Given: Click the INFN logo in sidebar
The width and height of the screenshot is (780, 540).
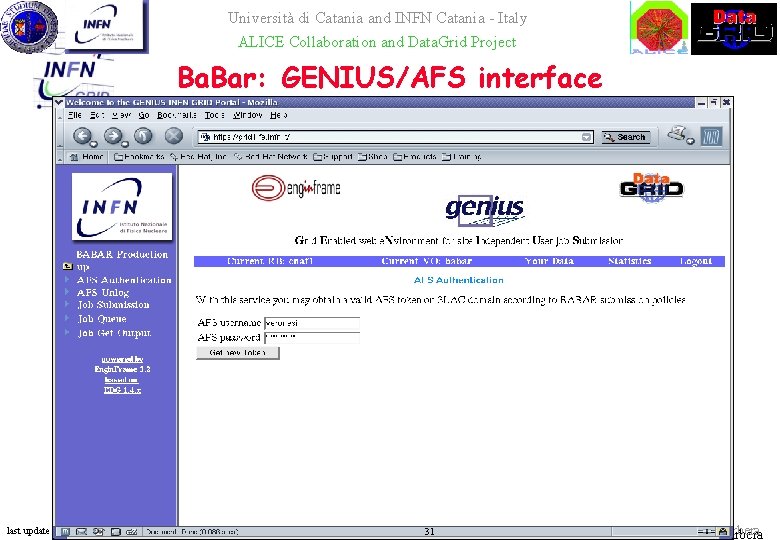Looking at the screenshot, I should (122, 206).
